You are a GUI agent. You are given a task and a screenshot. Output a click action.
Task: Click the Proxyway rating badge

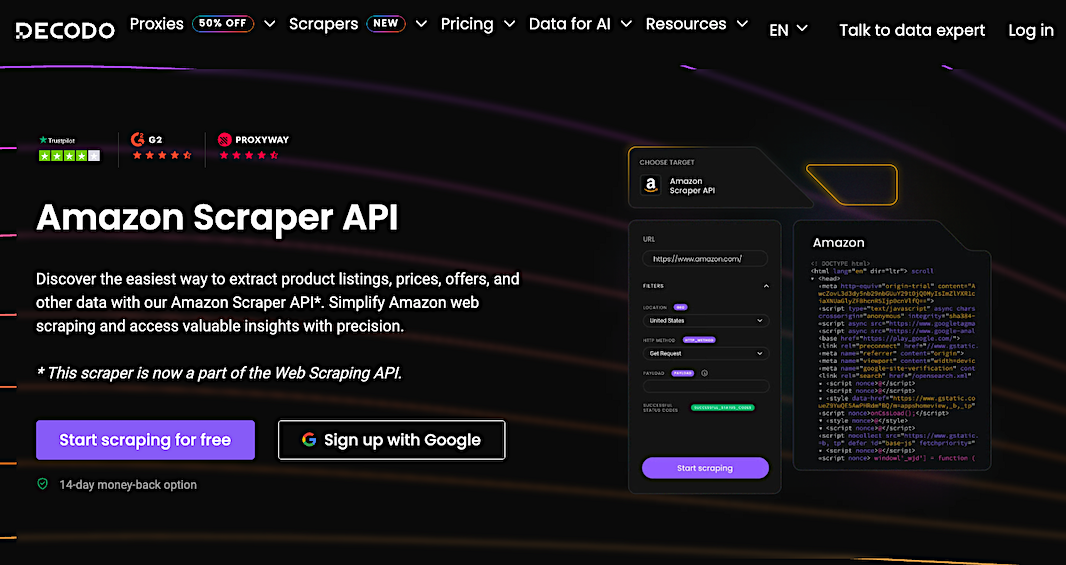pos(253,147)
